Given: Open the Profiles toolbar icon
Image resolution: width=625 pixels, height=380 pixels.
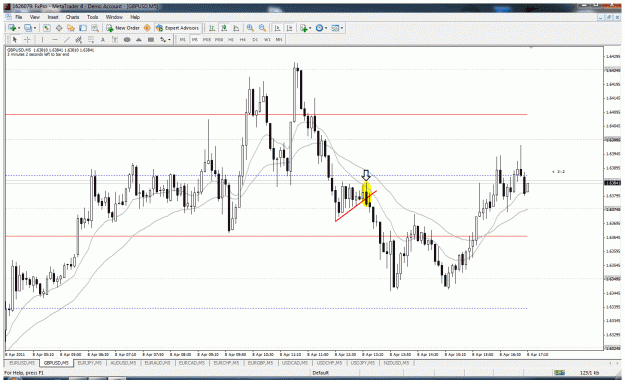Looking at the screenshot, I should tap(28, 28).
